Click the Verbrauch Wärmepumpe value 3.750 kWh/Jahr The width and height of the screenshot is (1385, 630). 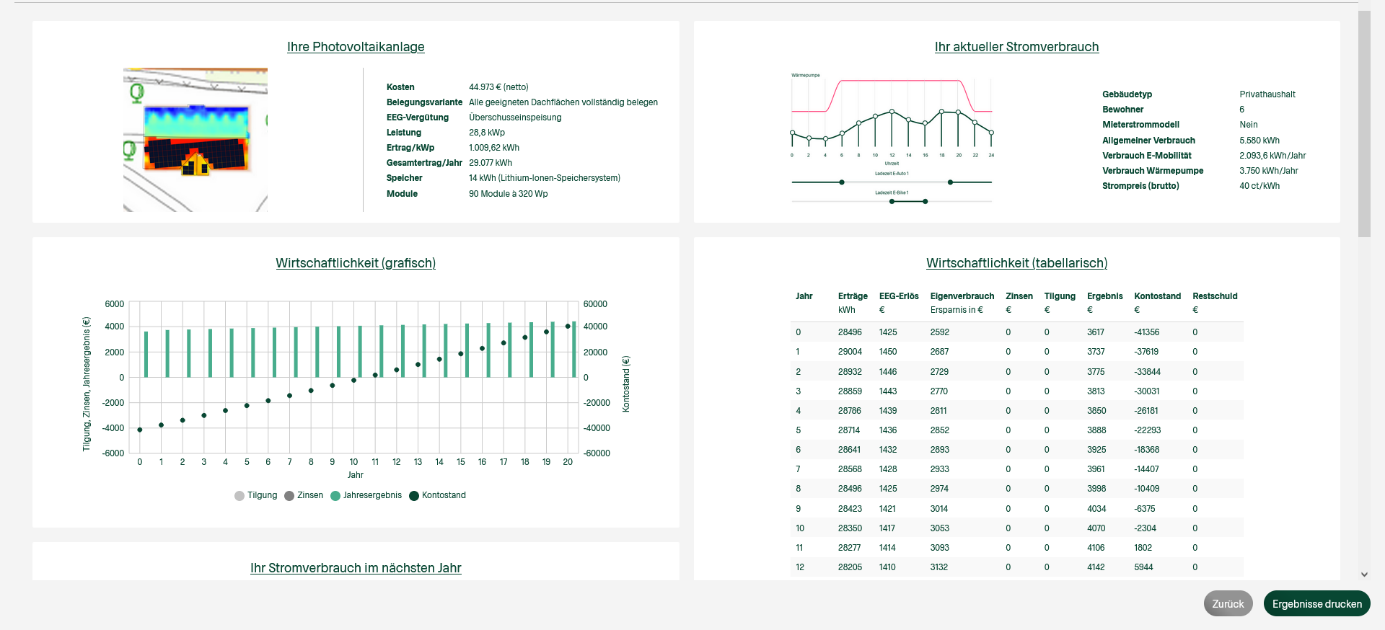tap(1268, 170)
